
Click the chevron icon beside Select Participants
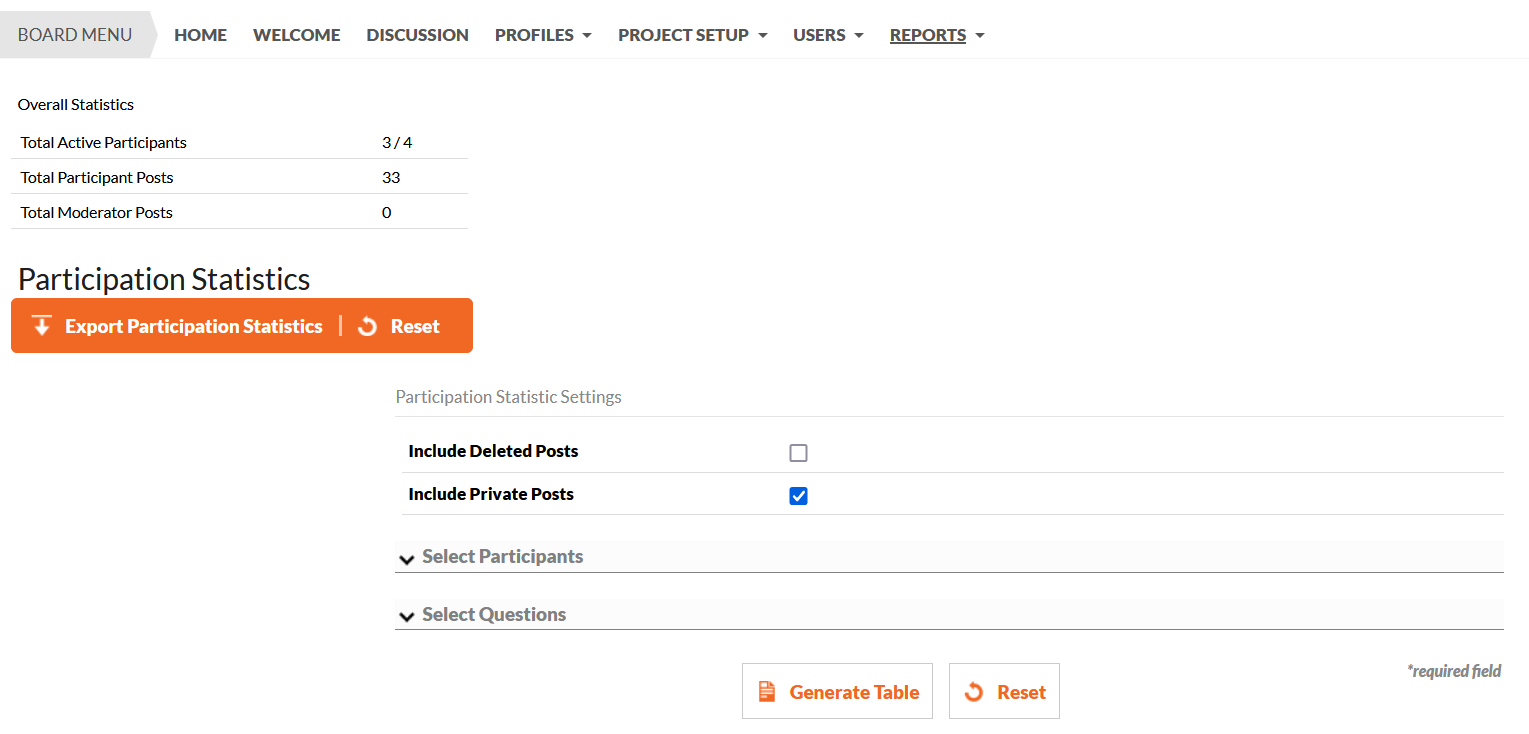click(x=407, y=559)
